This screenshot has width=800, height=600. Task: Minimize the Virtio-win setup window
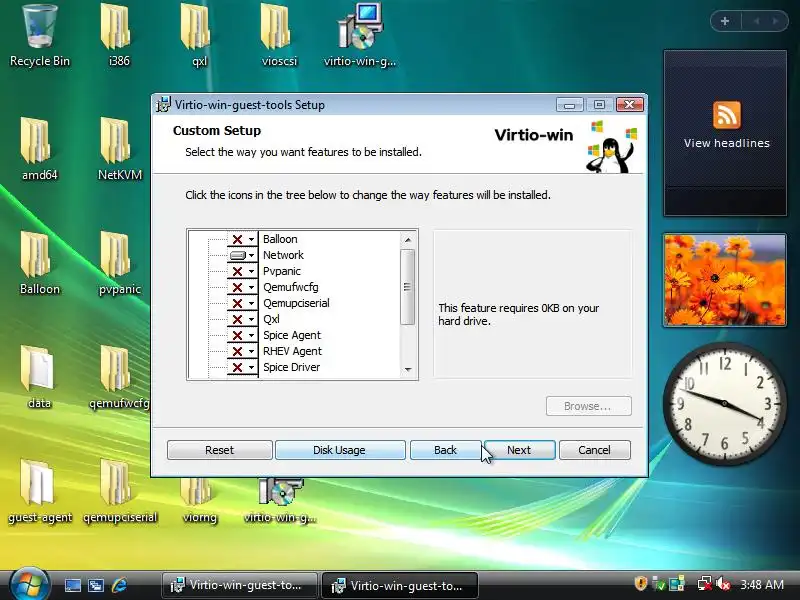(569, 105)
